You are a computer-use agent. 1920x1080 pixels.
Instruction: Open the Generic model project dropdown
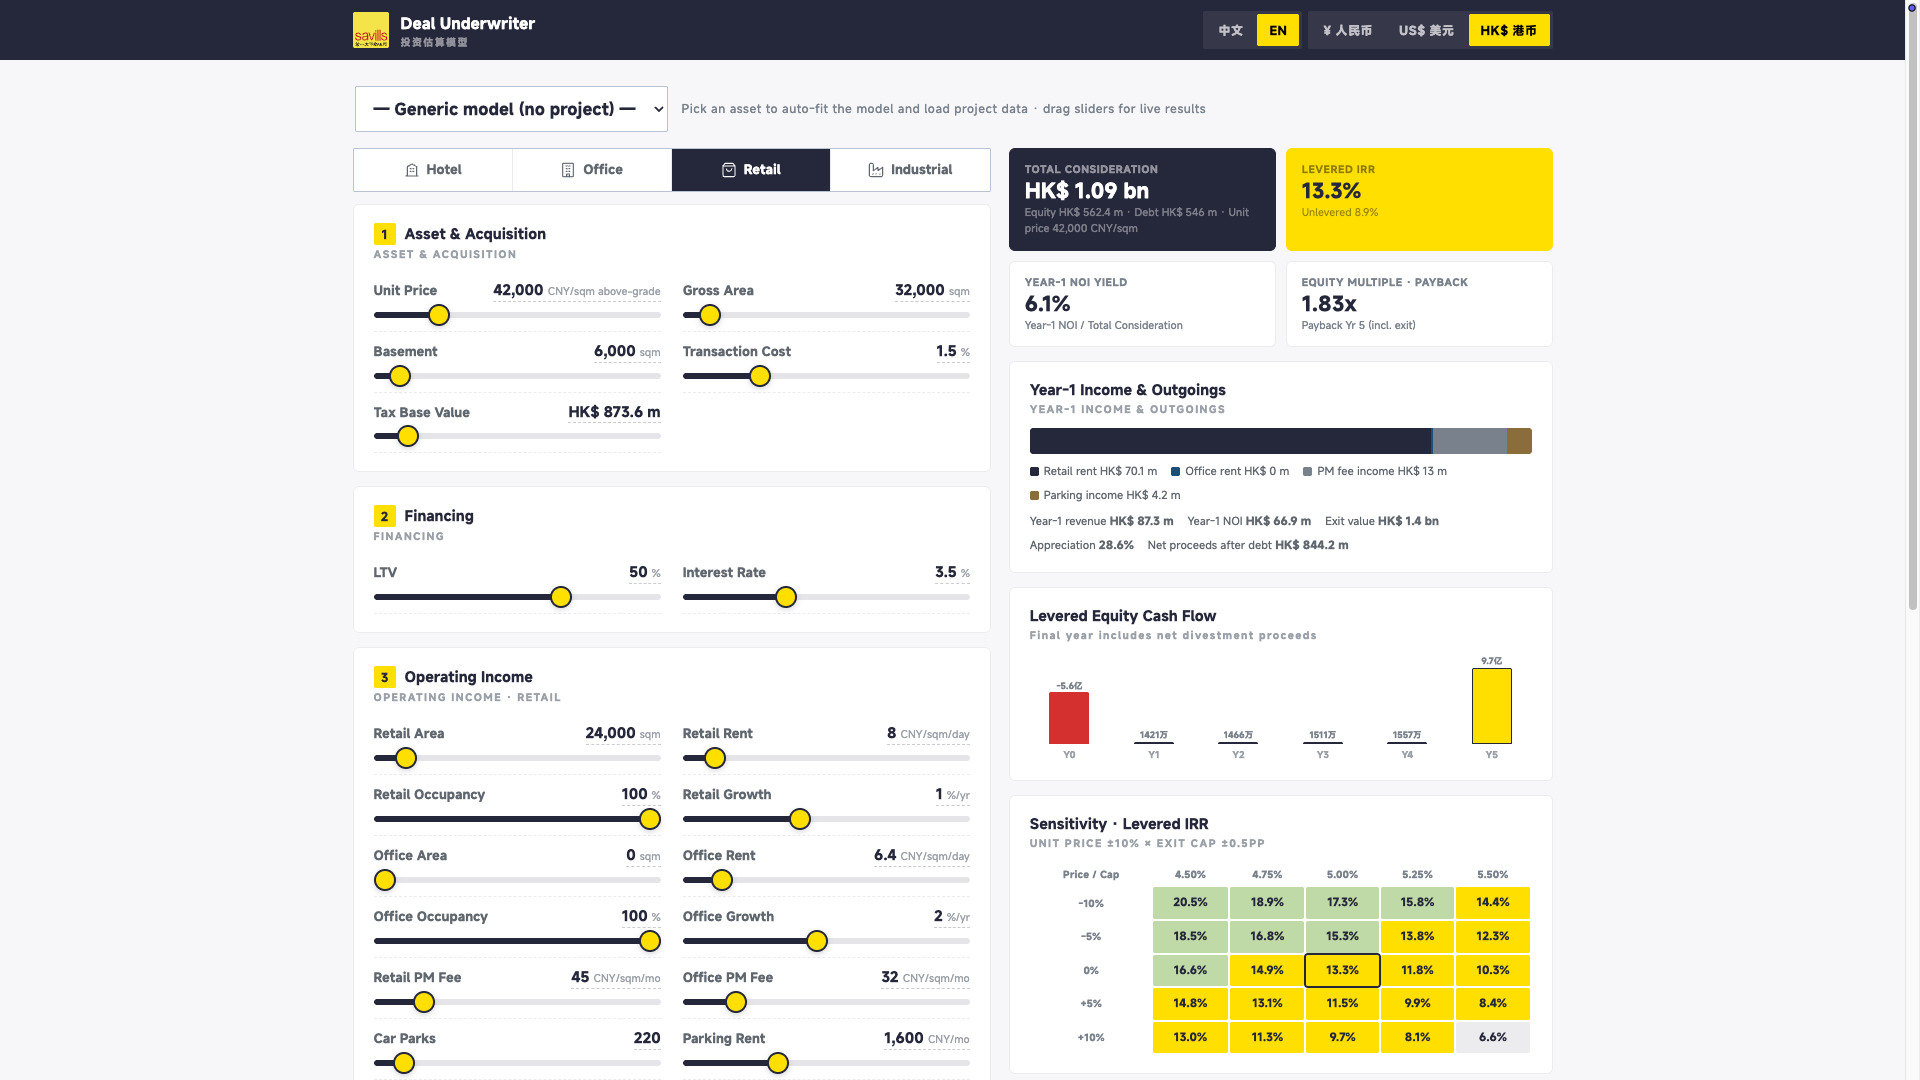(x=511, y=109)
